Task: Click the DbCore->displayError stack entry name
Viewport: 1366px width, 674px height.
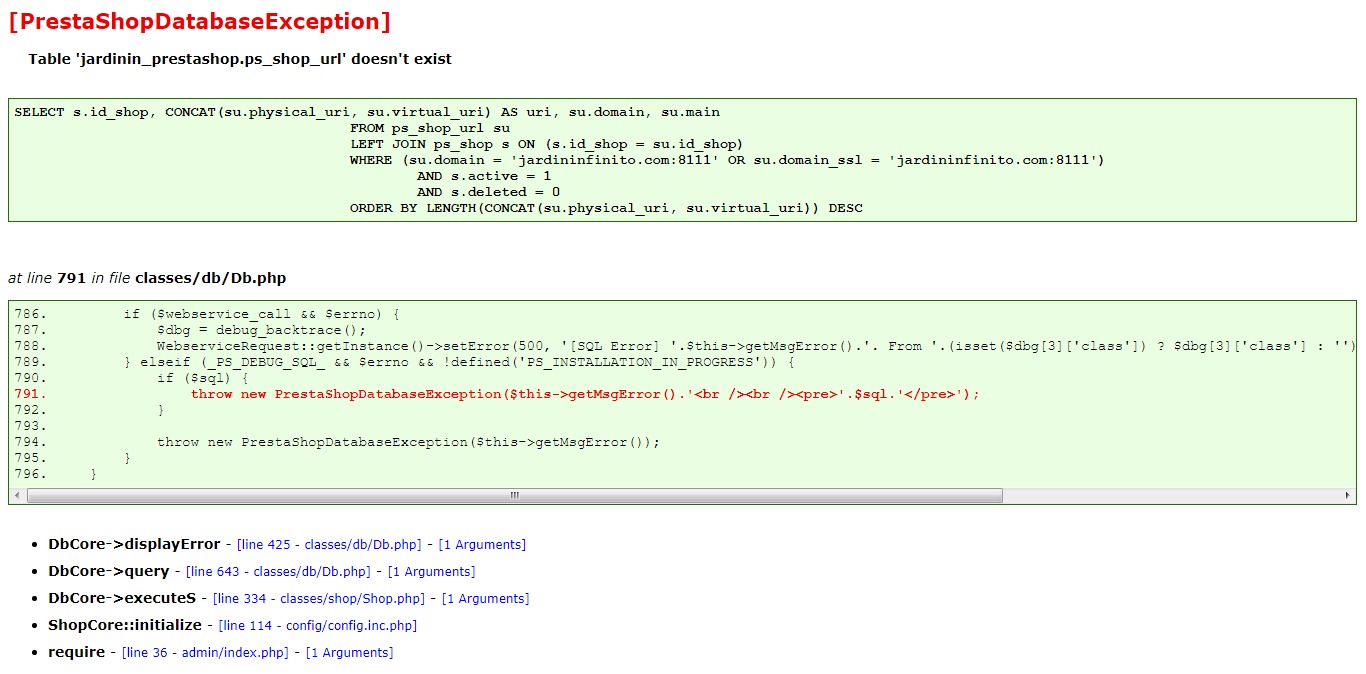Action: click(x=134, y=544)
